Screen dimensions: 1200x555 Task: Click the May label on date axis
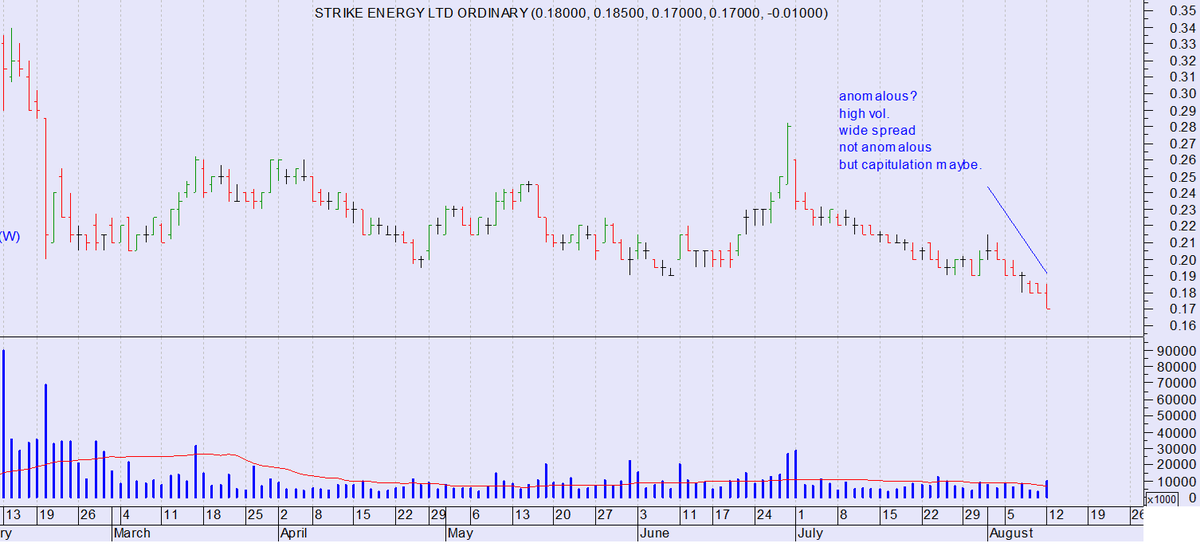pyautogui.click(x=460, y=533)
